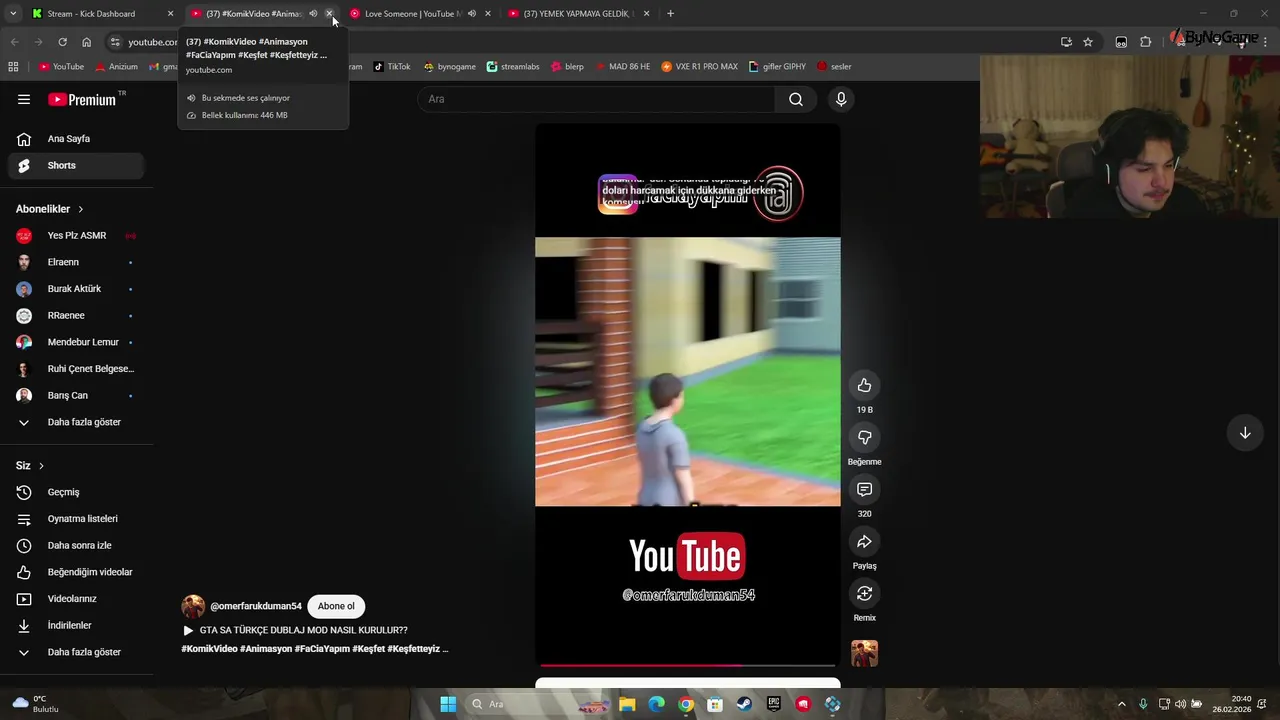Image resolution: width=1280 pixels, height=720 pixels.
Task: Open the streamlabs bookmark
Action: point(513,67)
